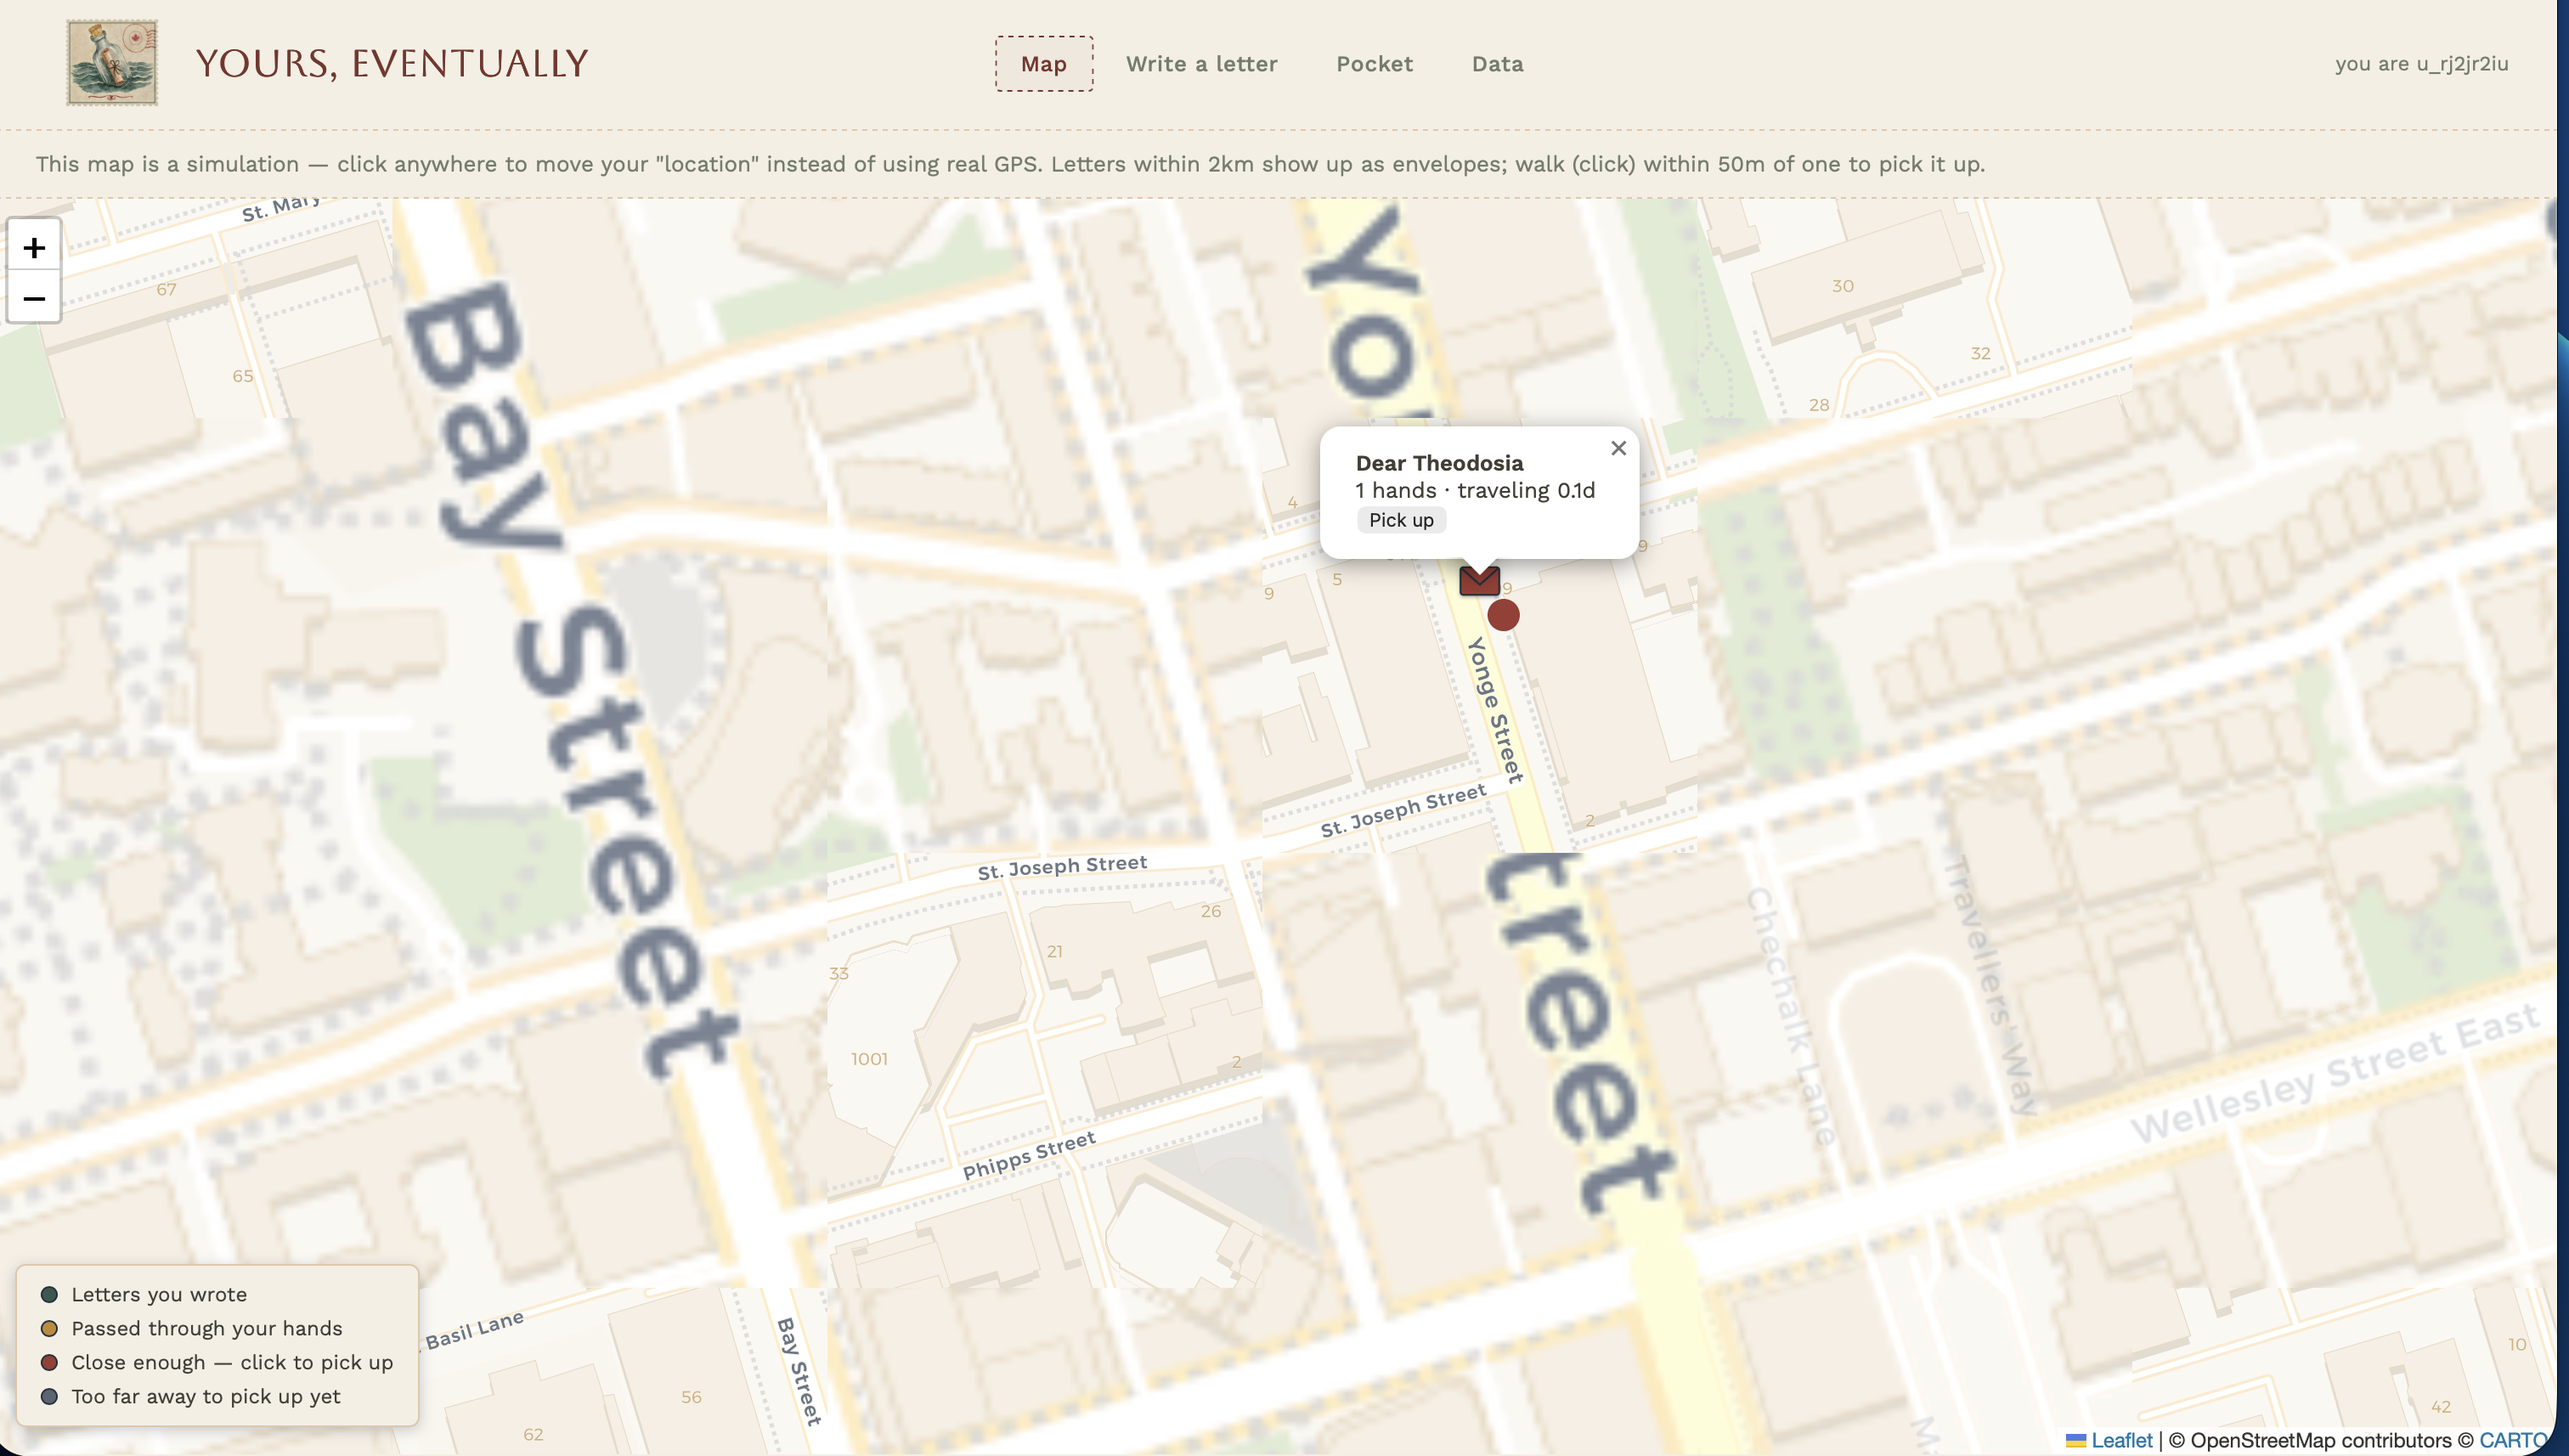Click the red 'Close enough' legend dot
This screenshot has height=1456, width=2569.
[49, 1362]
